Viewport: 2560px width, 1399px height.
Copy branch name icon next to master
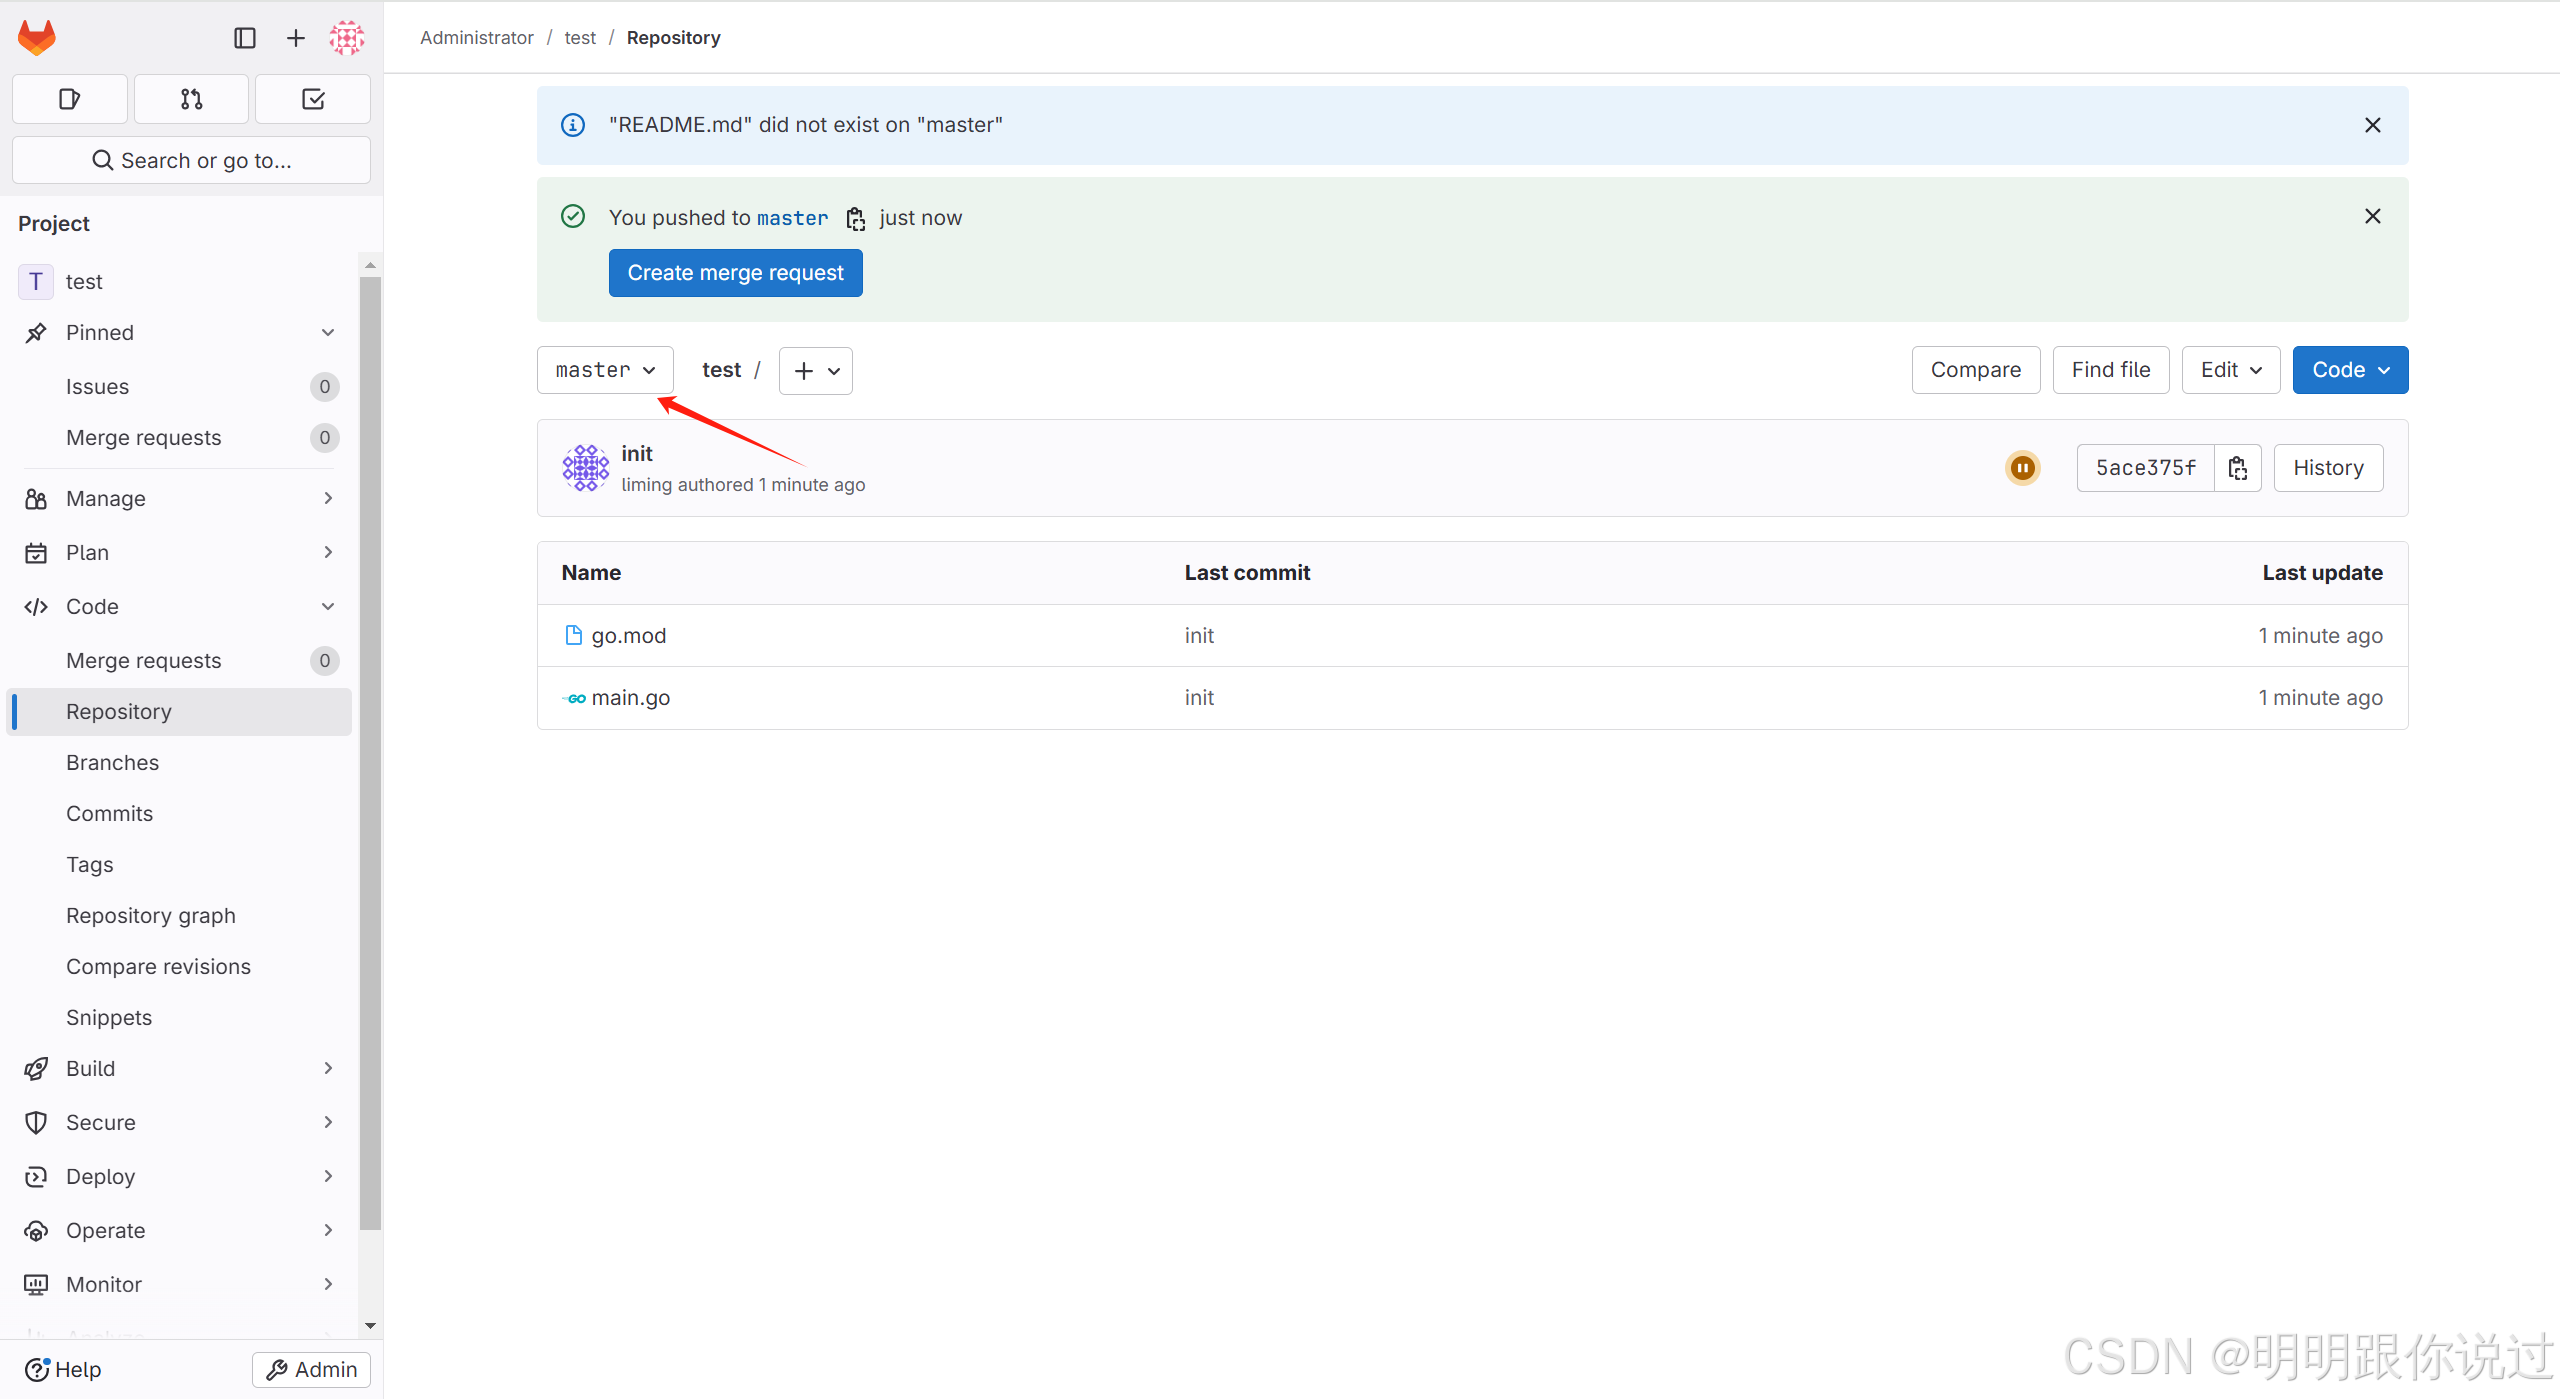point(856,218)
